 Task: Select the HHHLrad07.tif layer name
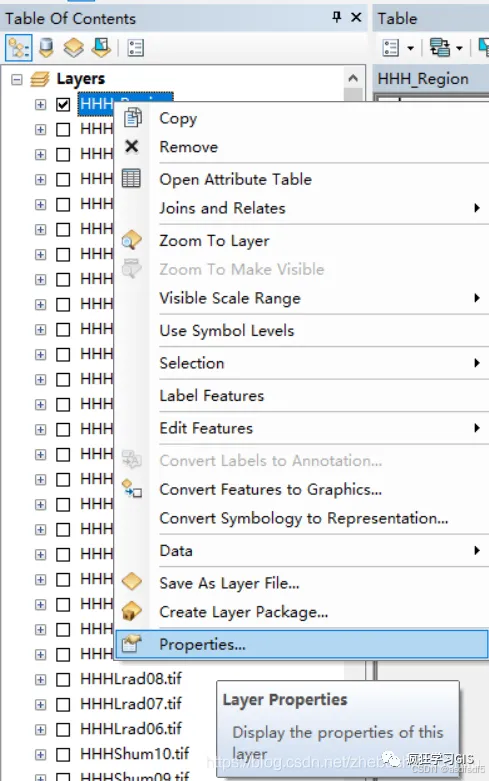click(x=131, y=703)
